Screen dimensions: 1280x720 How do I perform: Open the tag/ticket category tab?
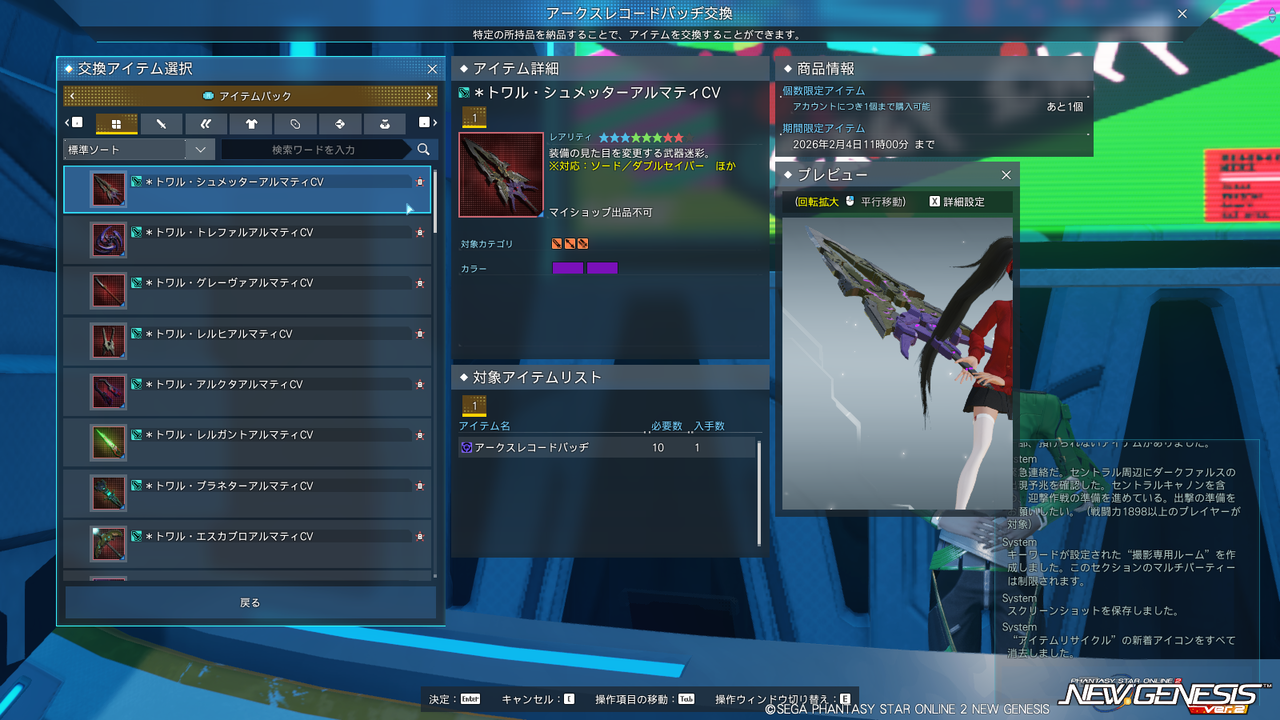coord(295,124)
